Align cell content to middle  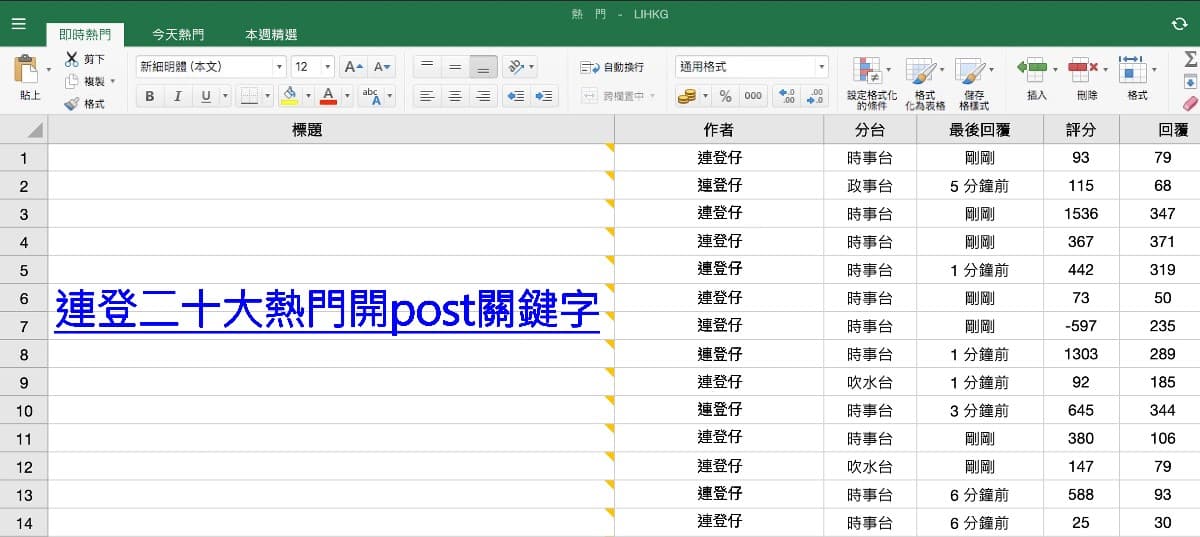(x=455, y=67)
